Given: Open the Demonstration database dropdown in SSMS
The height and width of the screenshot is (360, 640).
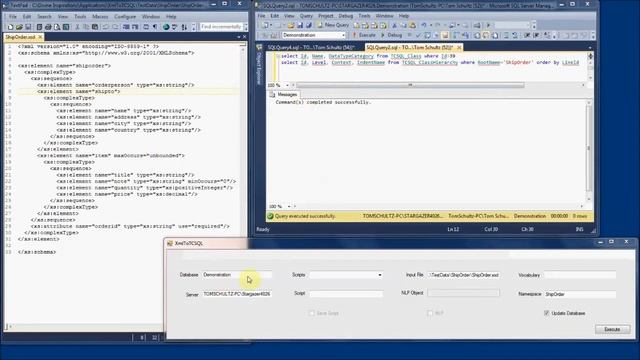Looking at the screenshot, I should (x=343, y=36).
